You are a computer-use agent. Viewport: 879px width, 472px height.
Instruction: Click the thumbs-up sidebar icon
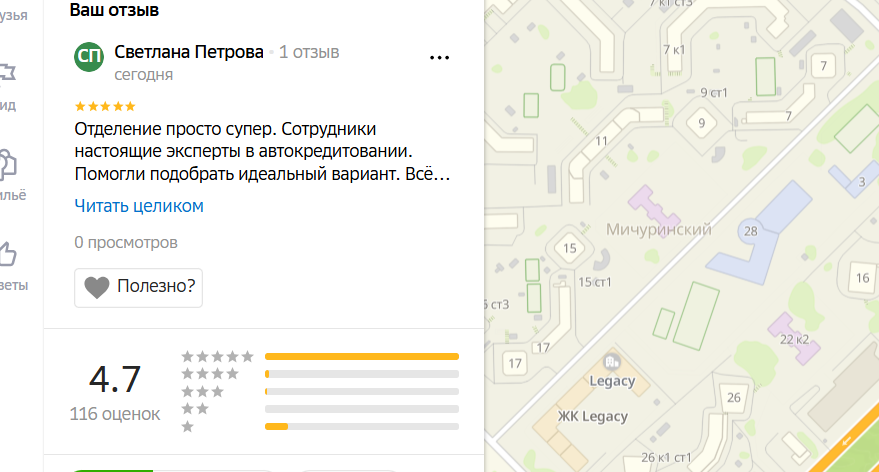coord(7,254)
